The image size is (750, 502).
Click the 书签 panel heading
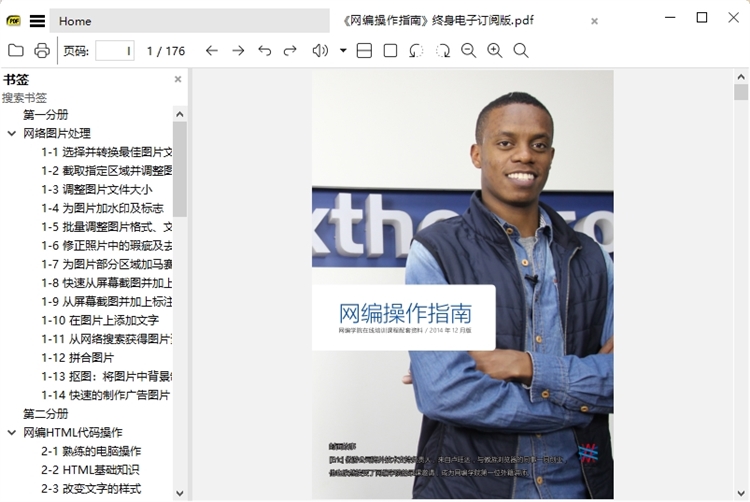(x=16, y=79)
